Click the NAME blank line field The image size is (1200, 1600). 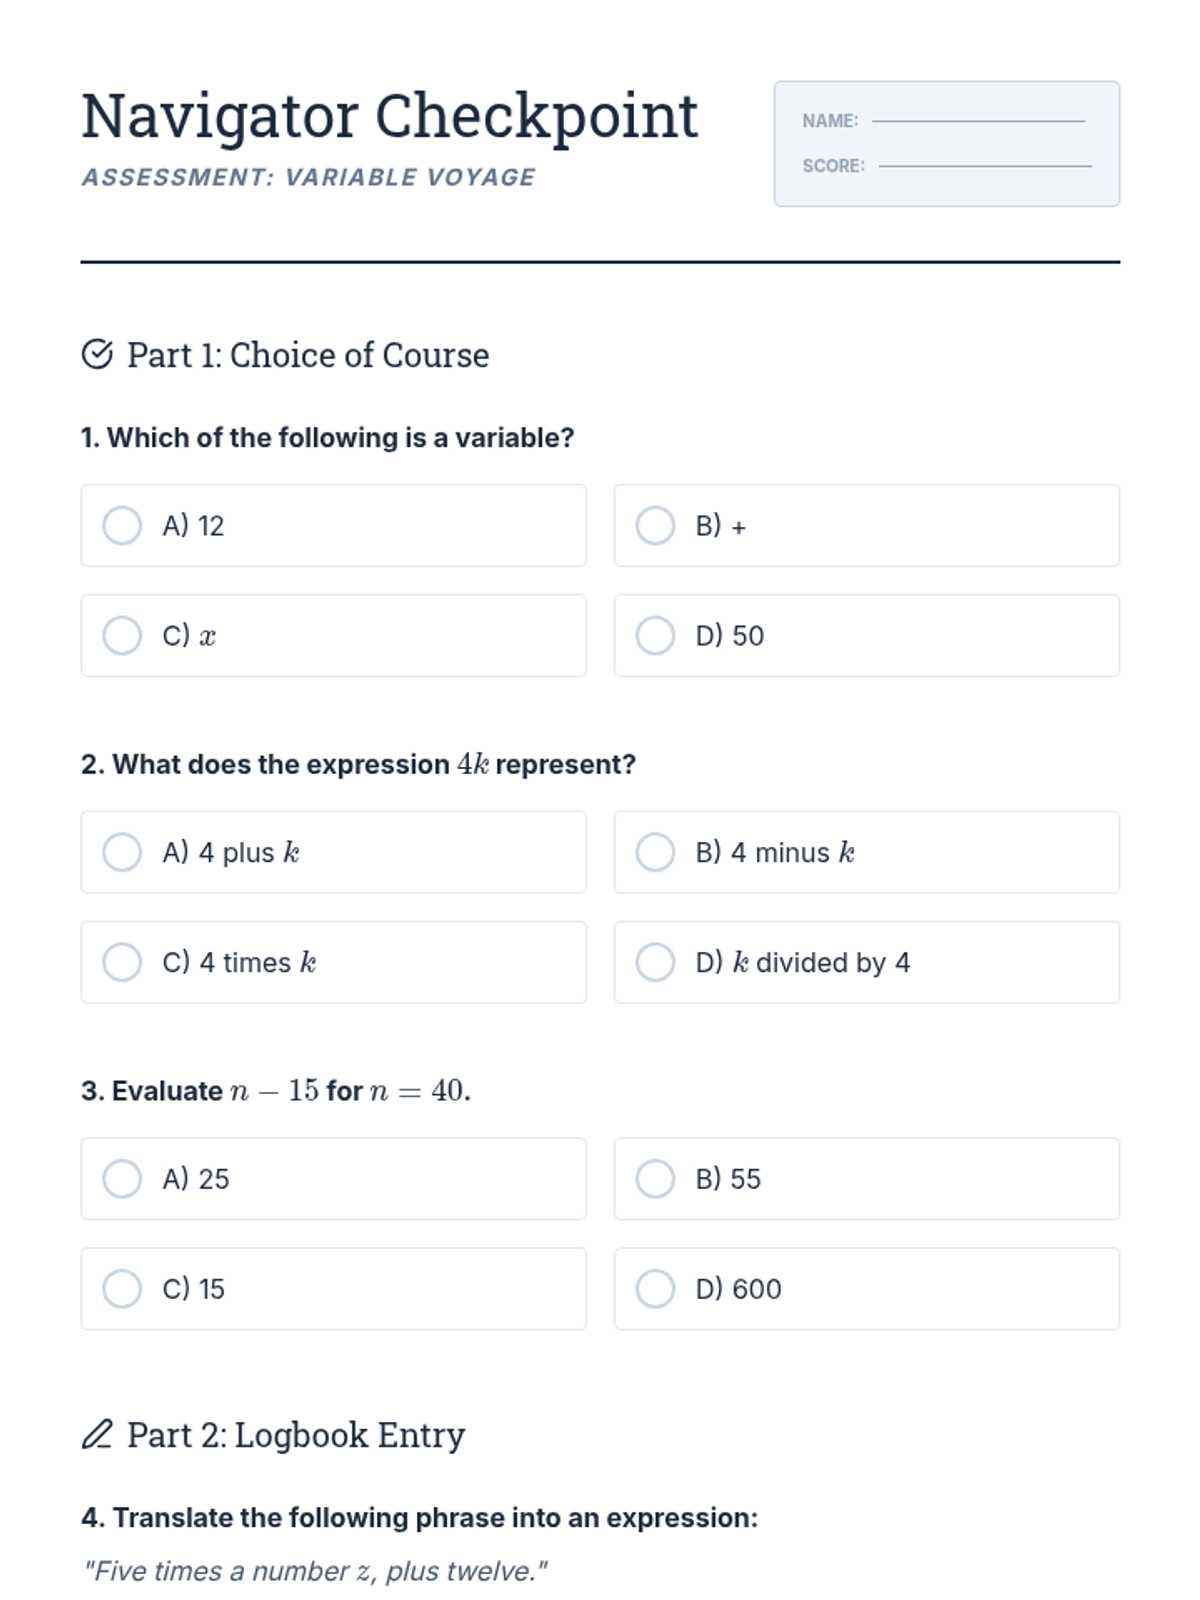click(978, 120)
